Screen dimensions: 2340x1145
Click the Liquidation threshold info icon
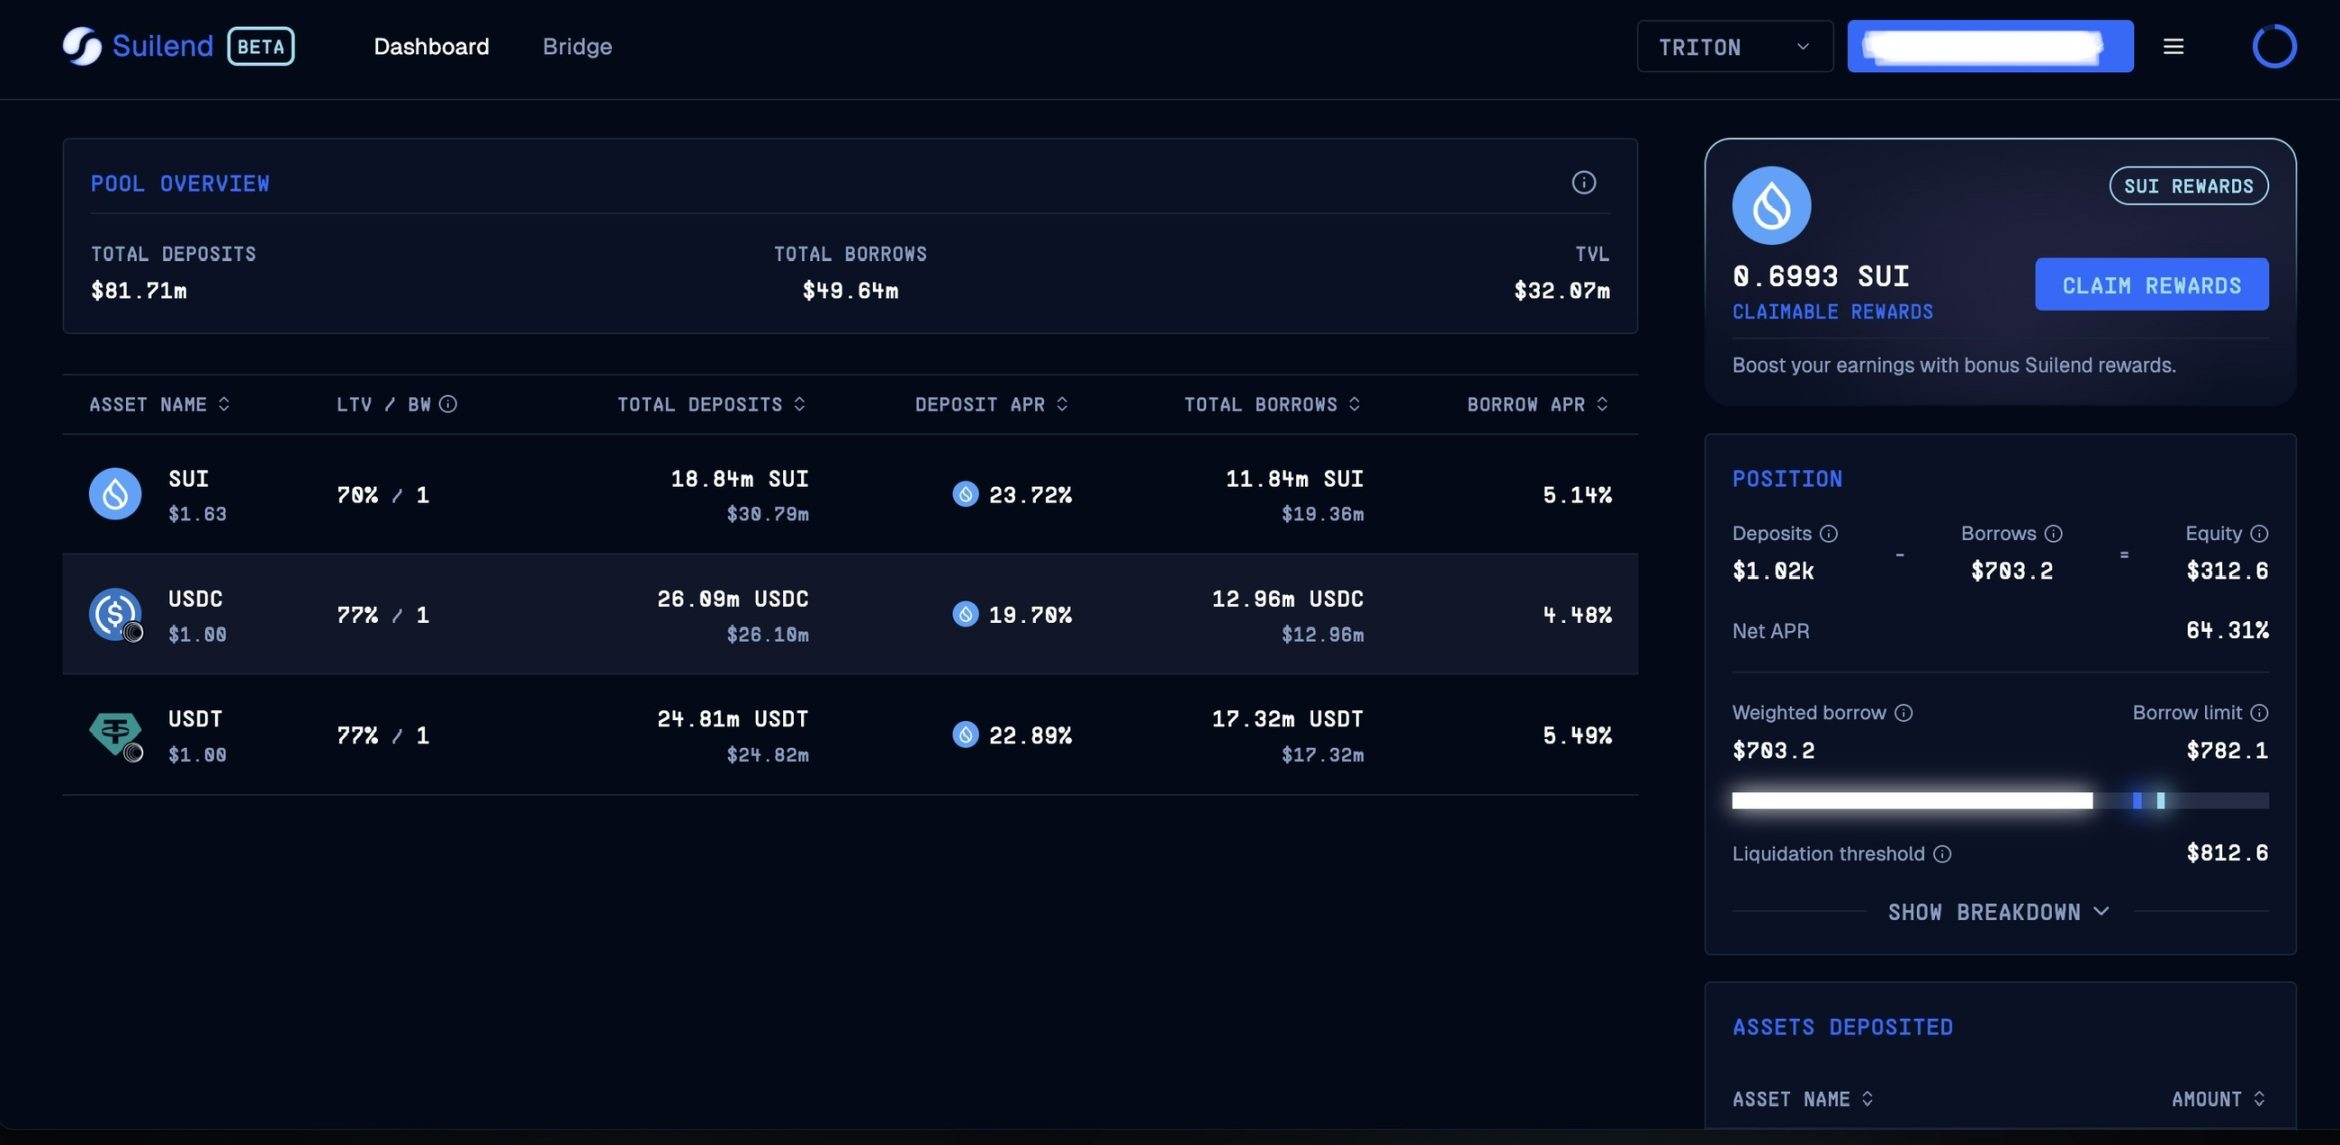tap(1942, 854)
